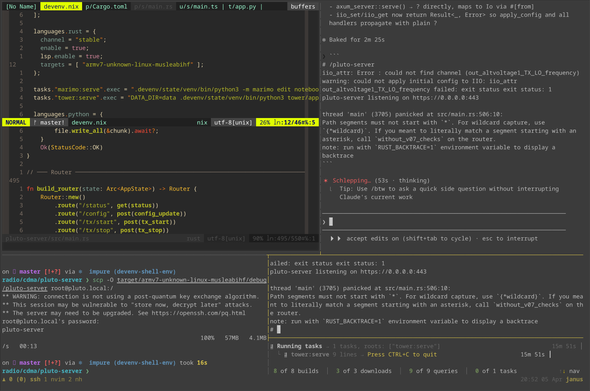The width and height of the screenshot is (590, 391).
Task: Click the accept edits mode arrows icon
Action: point(335,238)
